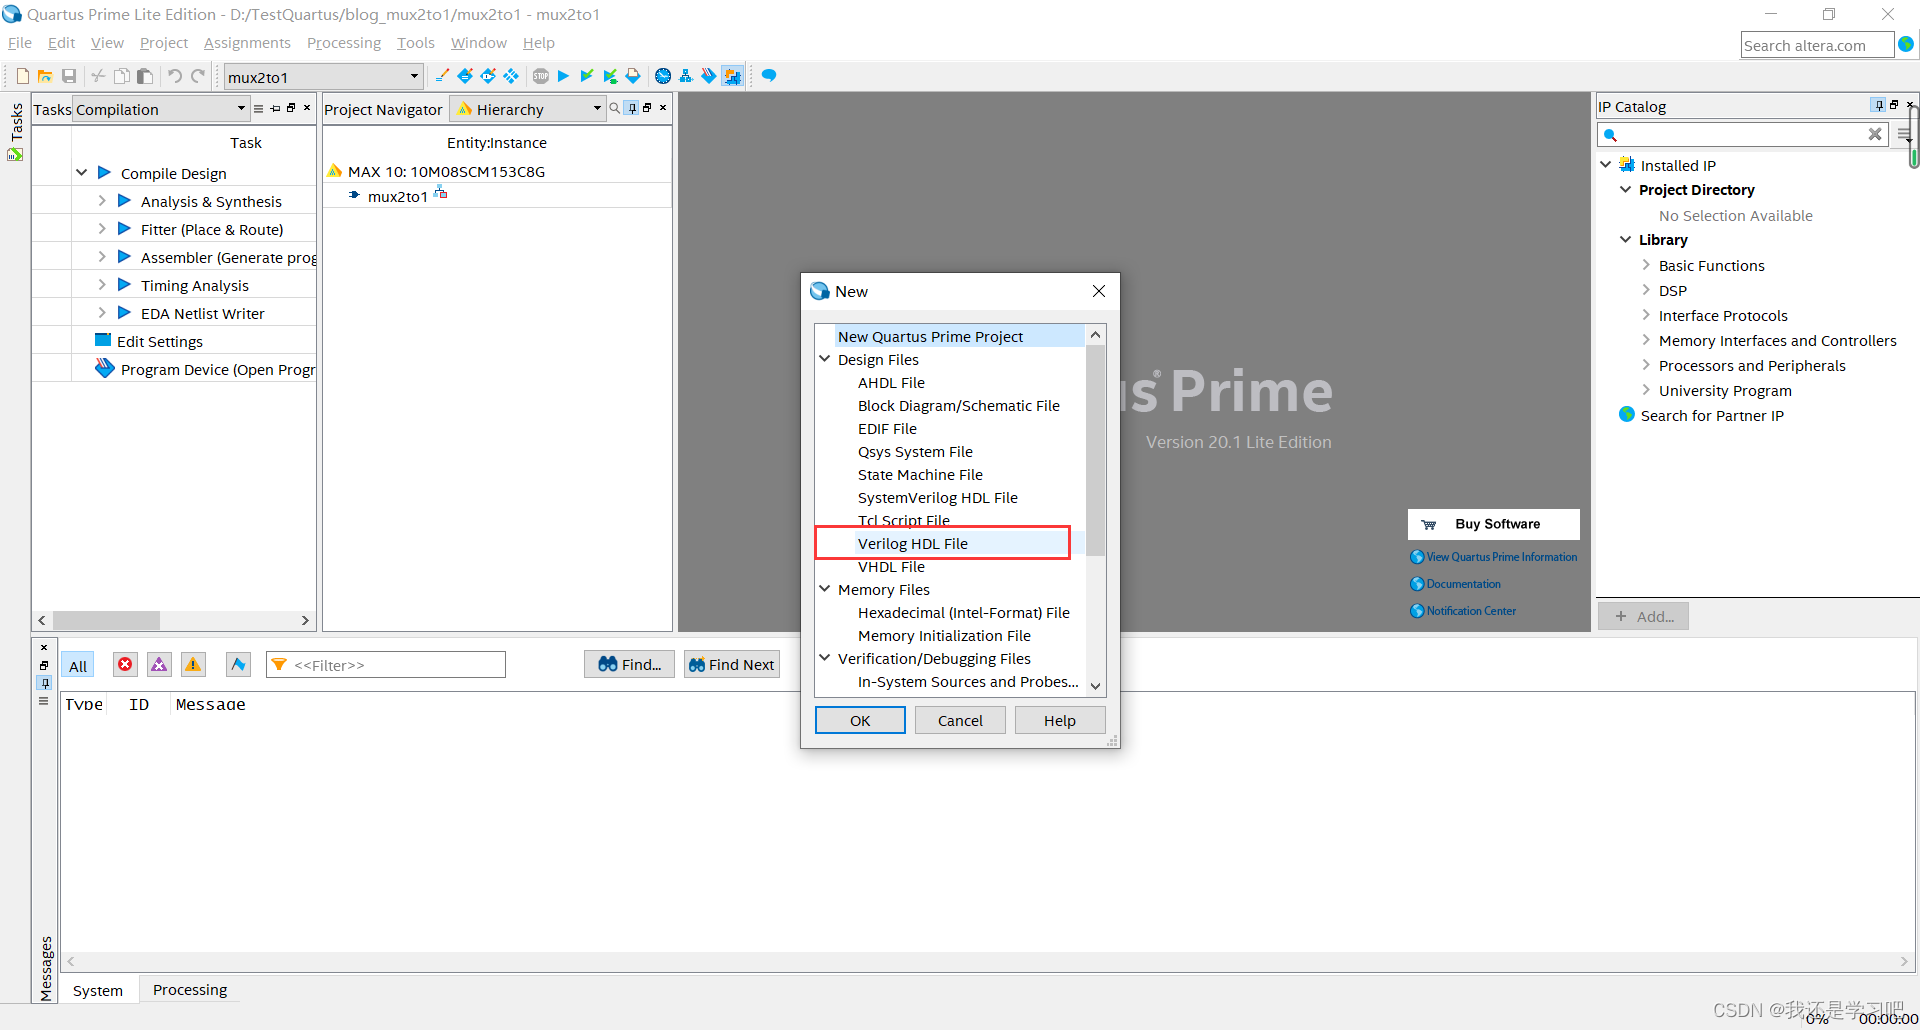Image resolution: width=1920 pixels, height=1030 pixels.
Task: Click the Program Device icon in Tasks
Action: coord(104,369)
